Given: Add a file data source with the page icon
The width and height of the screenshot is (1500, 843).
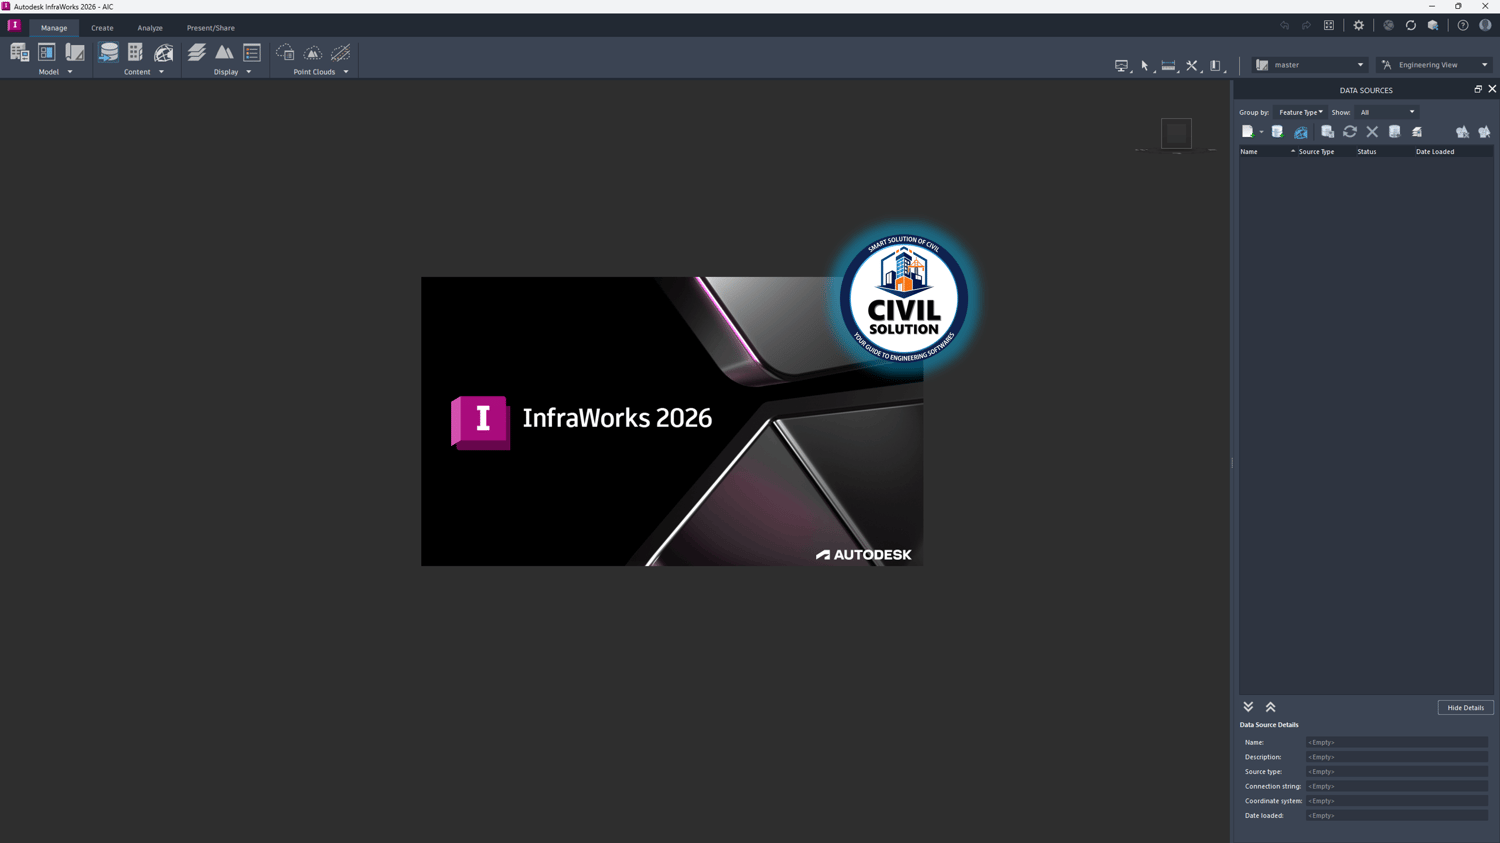Looking at the screenshot, I should [1247, 132].
